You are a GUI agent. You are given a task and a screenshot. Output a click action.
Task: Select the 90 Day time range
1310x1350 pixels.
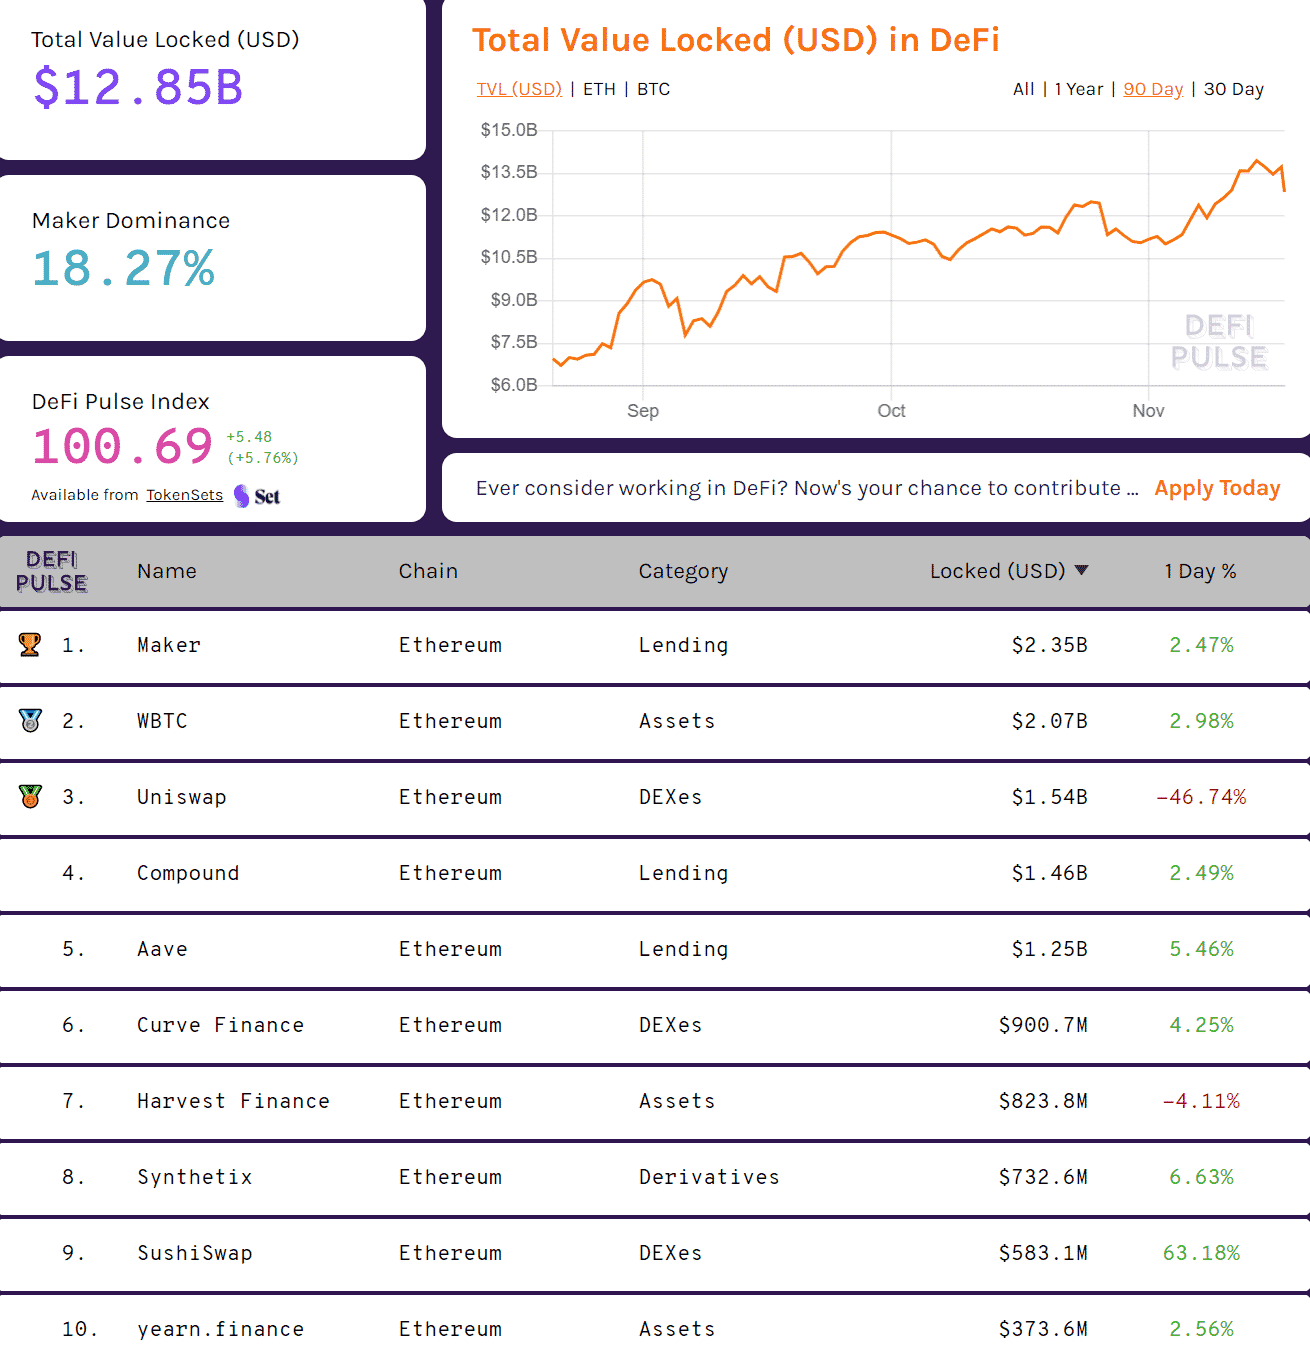point(1153,89)
